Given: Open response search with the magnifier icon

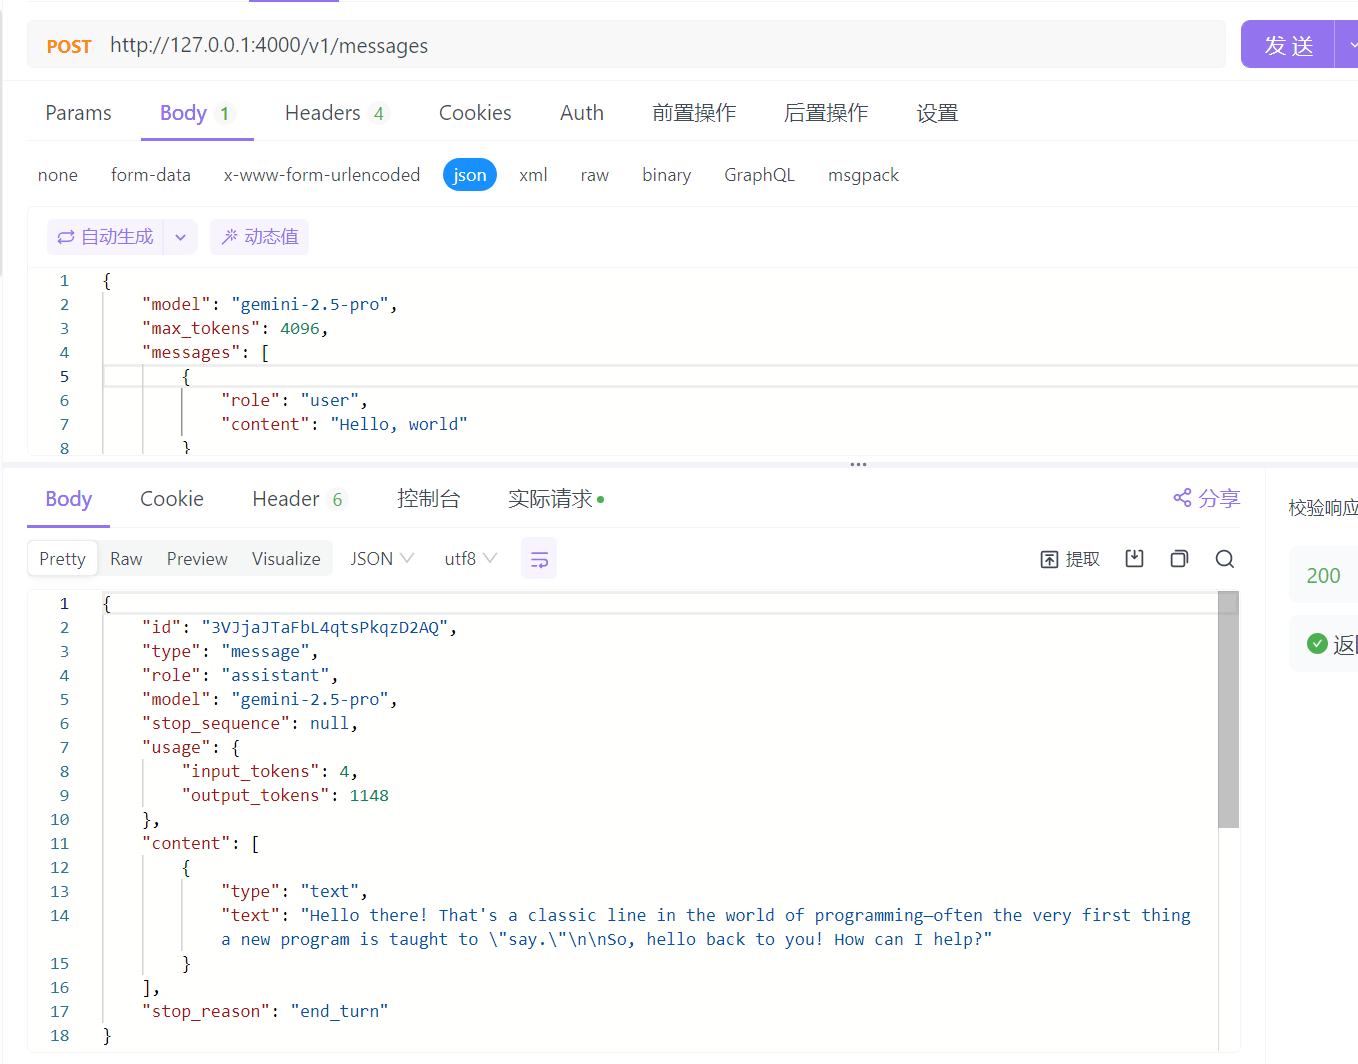Looking at the screenshot, I should coord(1224,559).
